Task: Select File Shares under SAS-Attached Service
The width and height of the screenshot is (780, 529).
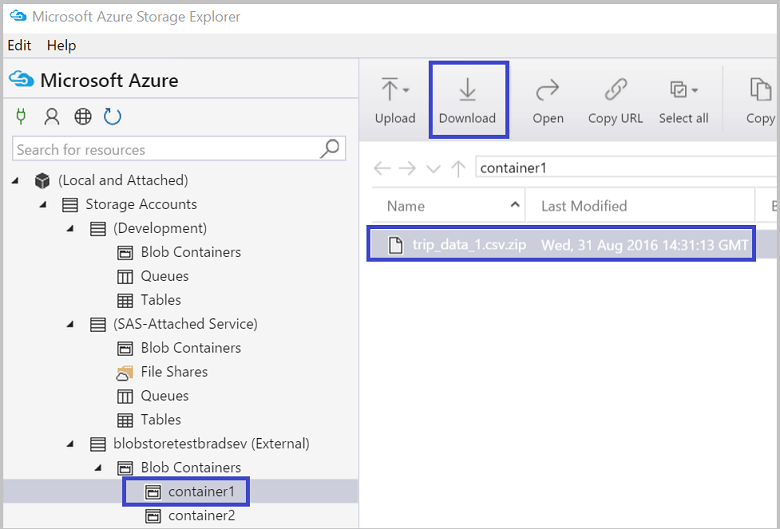Action: 173,371
